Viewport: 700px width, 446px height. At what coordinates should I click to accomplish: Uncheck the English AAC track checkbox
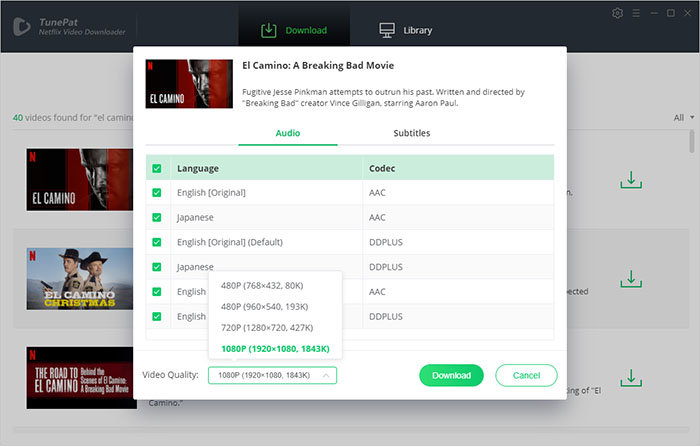[x=157, y=292]
